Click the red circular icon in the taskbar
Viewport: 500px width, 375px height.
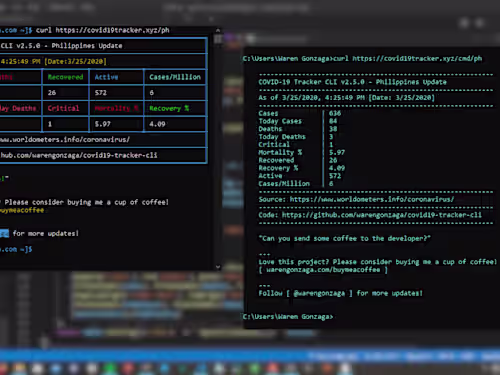[x=128, y=369]
